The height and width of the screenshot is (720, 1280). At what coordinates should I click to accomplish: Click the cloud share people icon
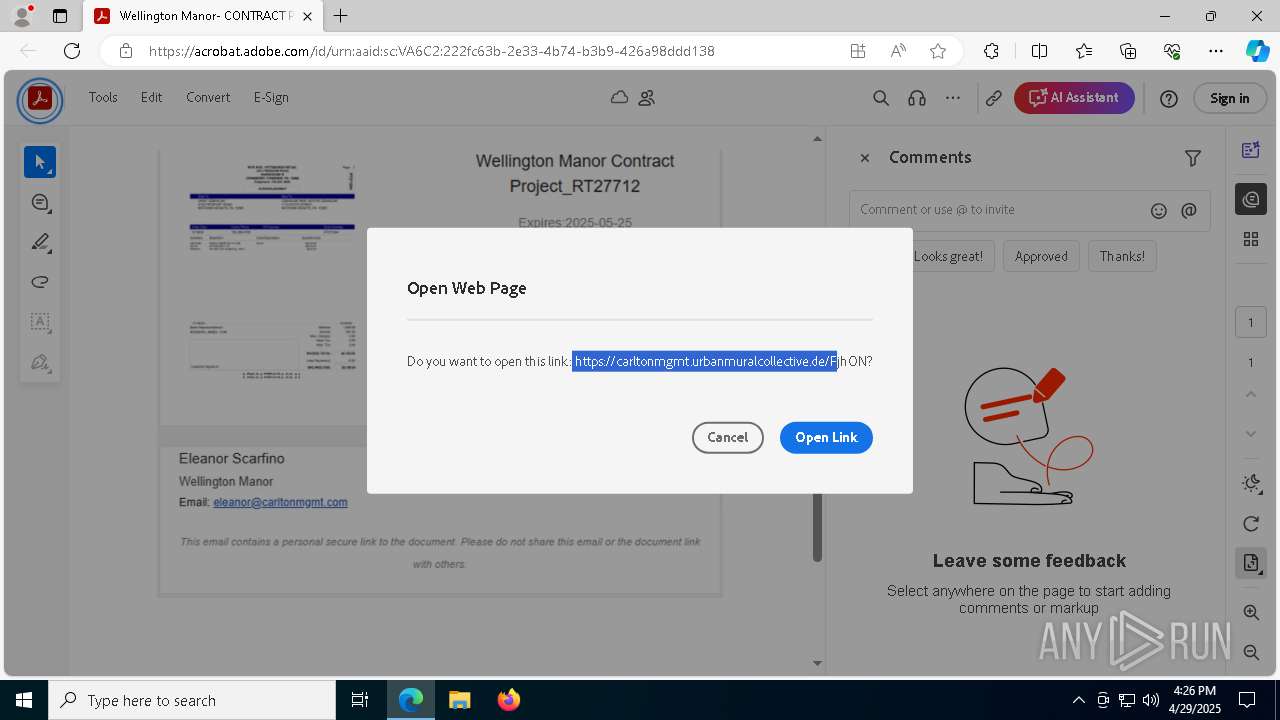(x=646, y=97)
